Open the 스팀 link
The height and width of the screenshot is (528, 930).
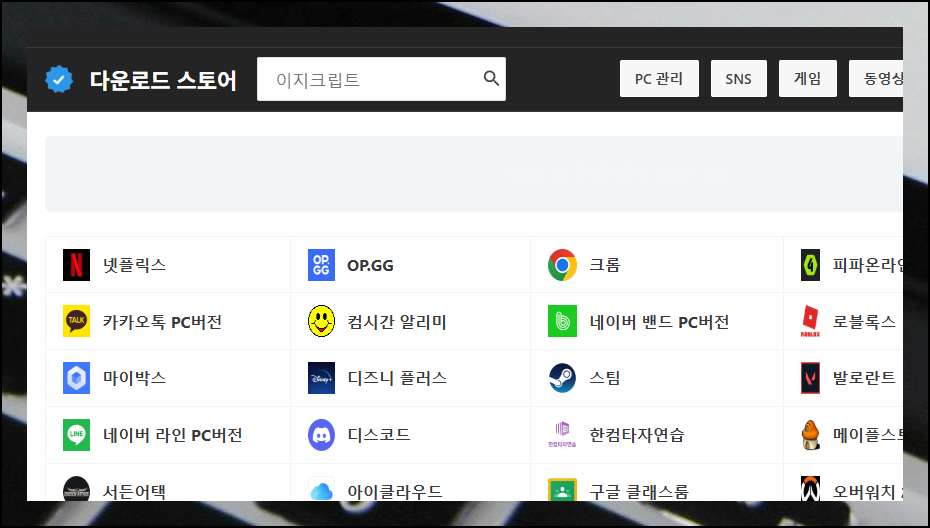click(x=604, y=378)
